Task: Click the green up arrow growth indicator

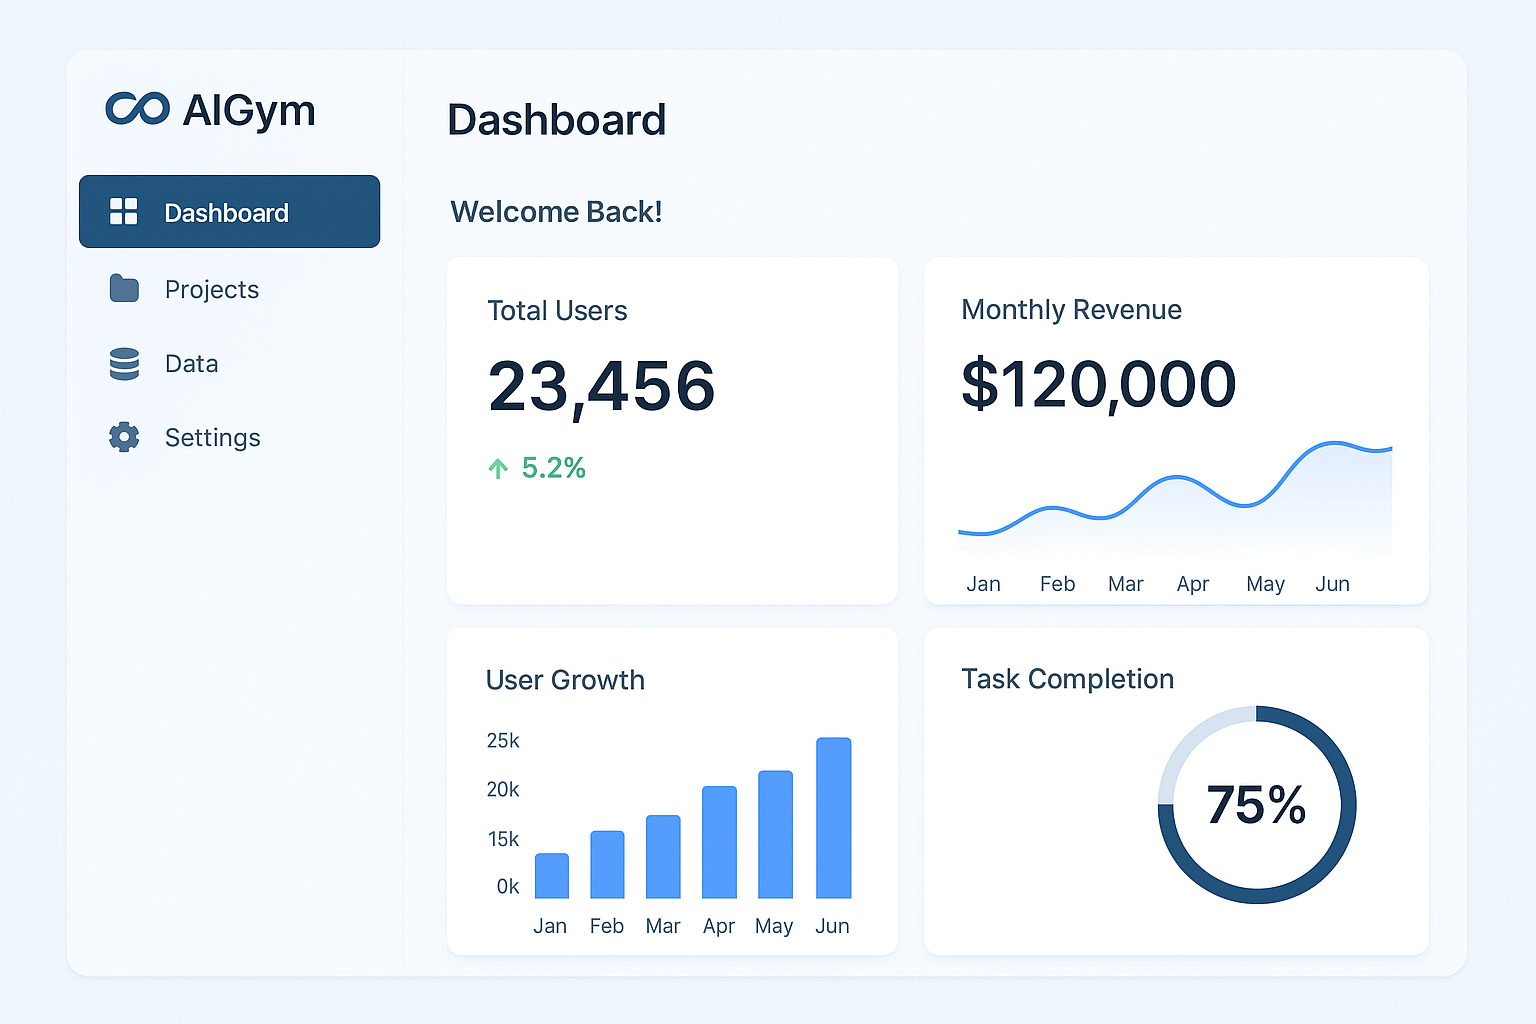Action: 498,468
